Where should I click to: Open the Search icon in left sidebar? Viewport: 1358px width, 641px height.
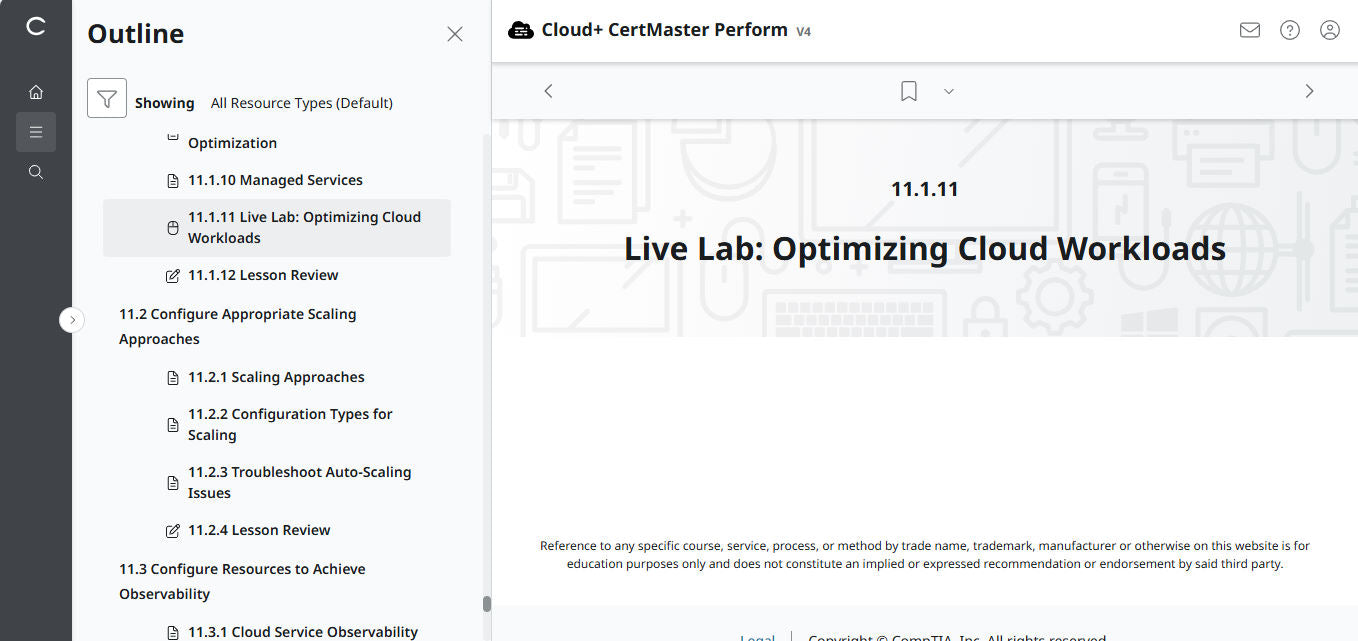[36, 171]
